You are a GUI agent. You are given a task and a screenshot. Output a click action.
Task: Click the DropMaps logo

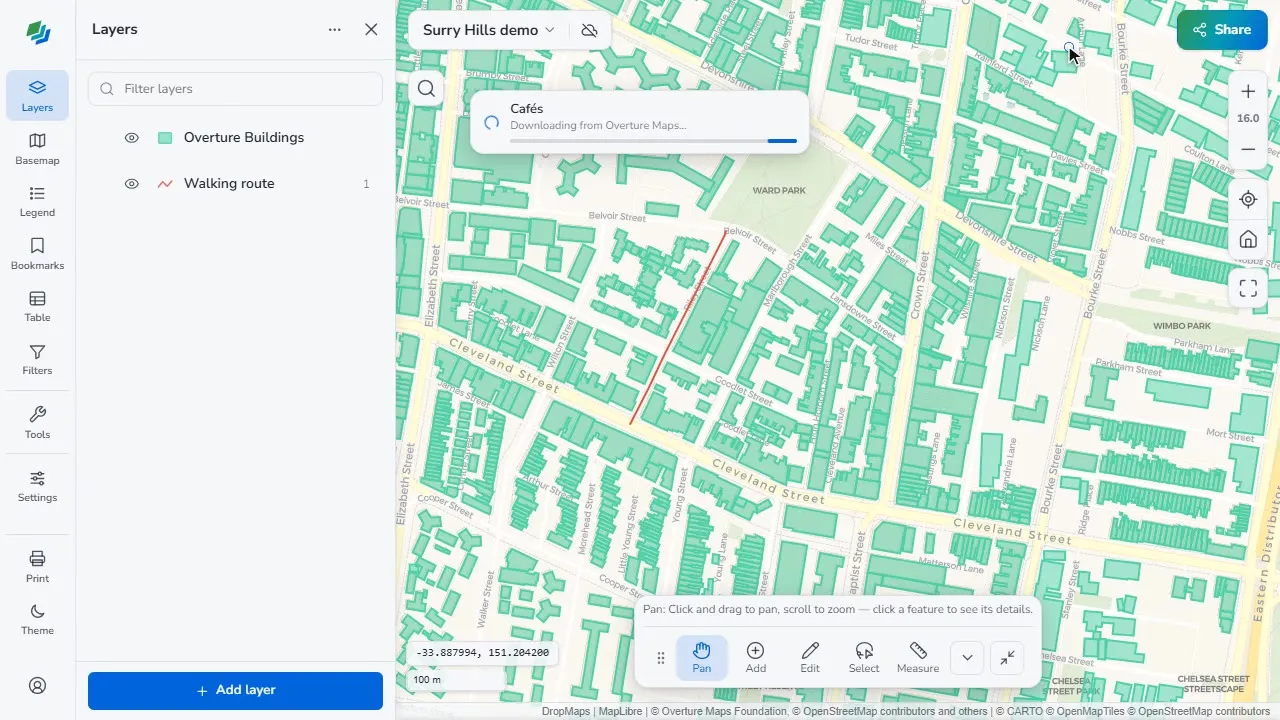pos(38,32)
